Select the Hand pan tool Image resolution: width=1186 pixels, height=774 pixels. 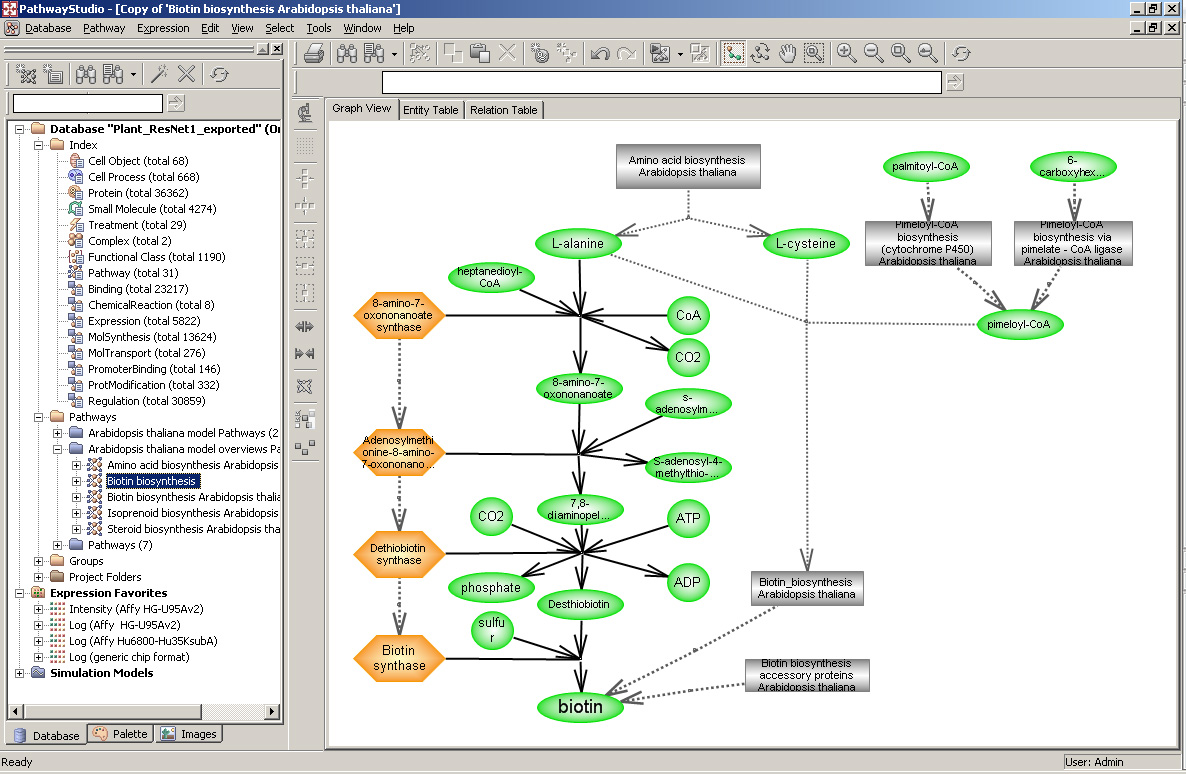point(787,53)
